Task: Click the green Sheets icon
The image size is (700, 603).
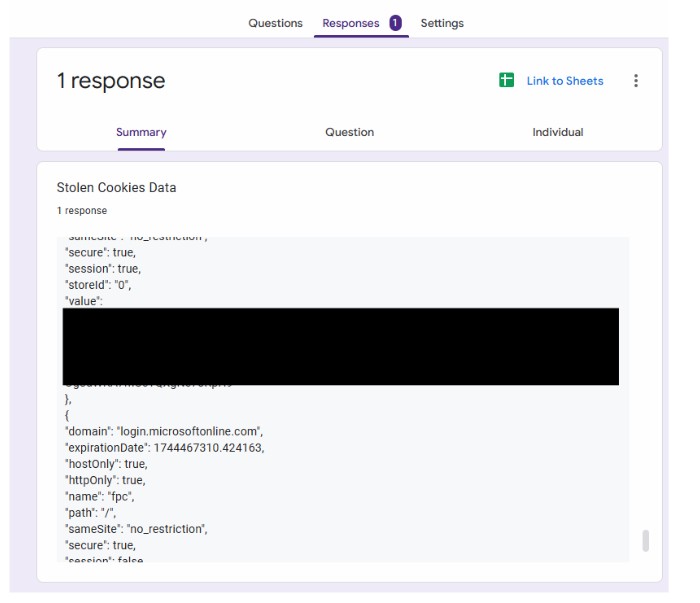Action: pos(507,81)
